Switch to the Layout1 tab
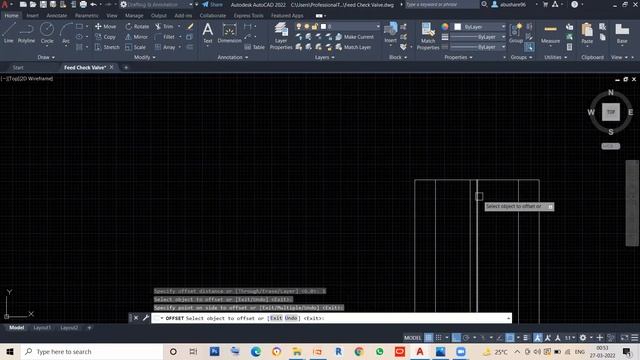640x360 pixels. click(42, 328)
